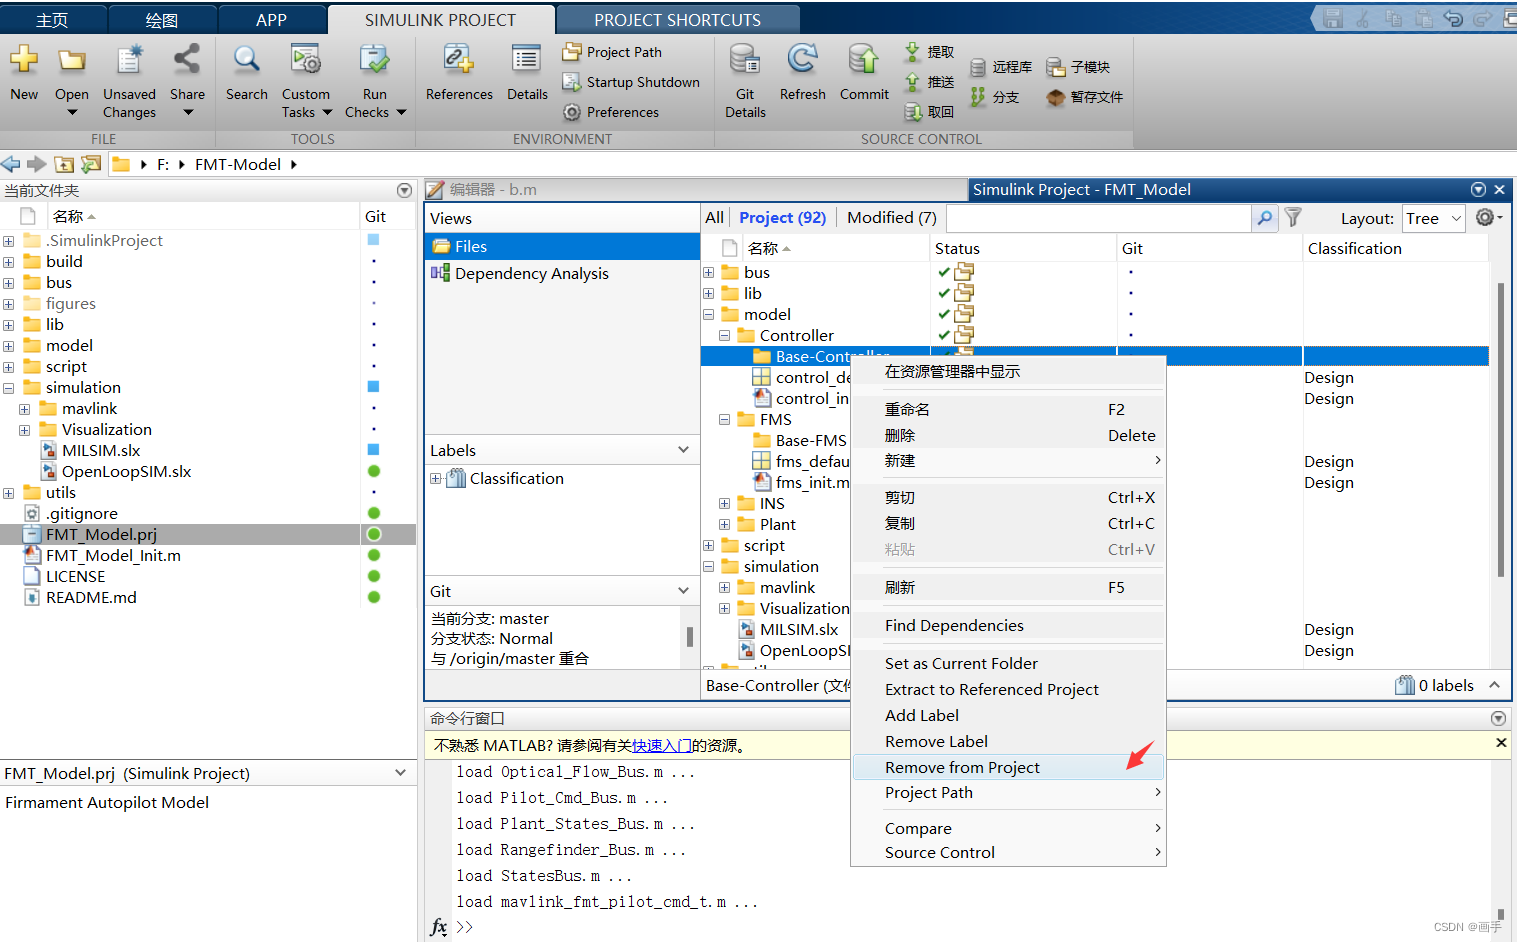Close the MATLAB getting-started banner
The width and height of the screenshot is (1517, 942).
click(1500, 743)
